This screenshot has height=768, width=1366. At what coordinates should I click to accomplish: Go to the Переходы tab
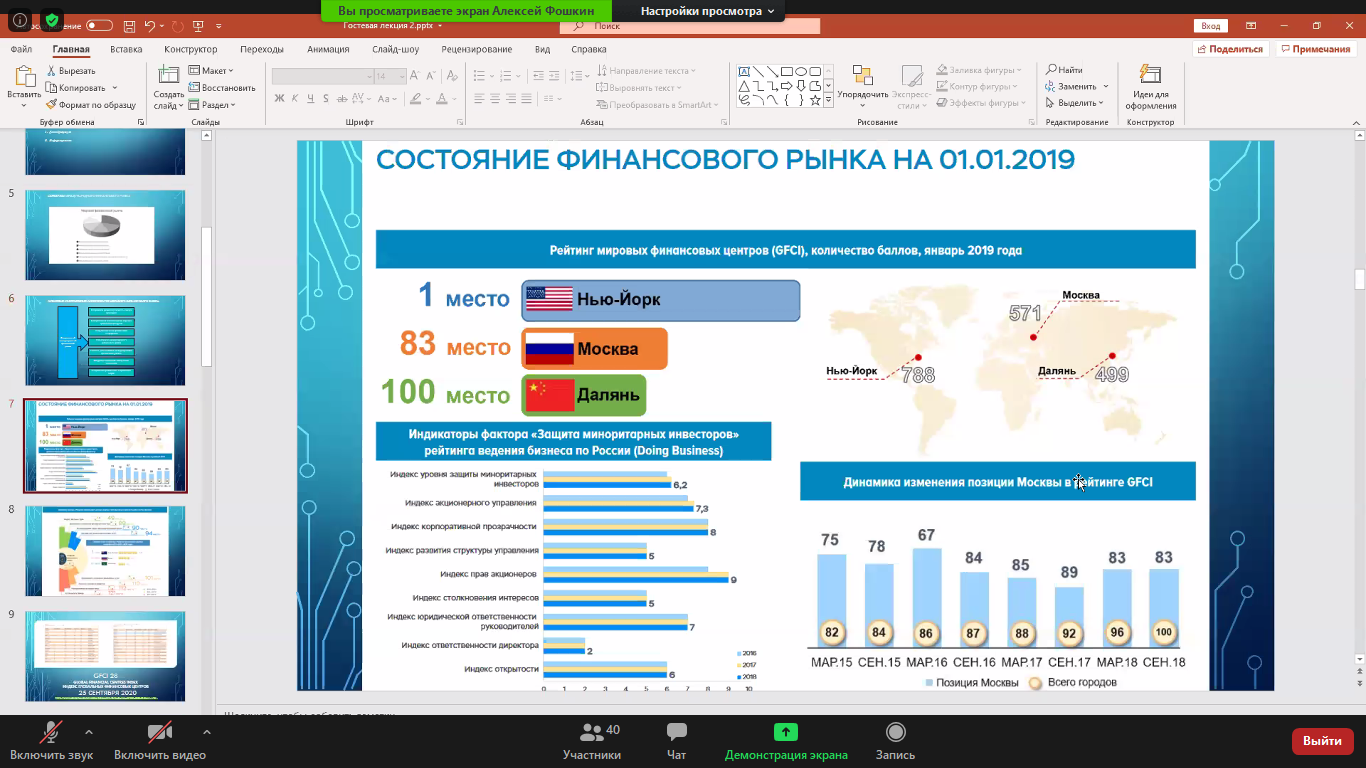(x=262, y=49)
